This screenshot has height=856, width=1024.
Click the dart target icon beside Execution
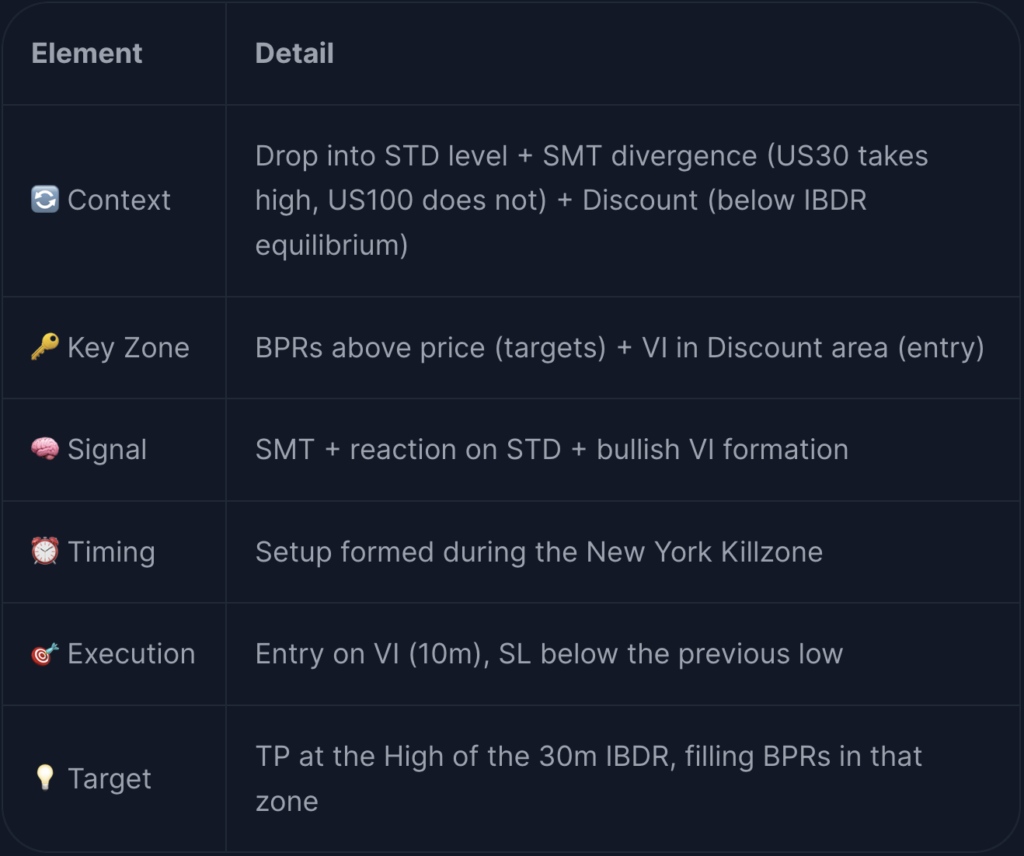click(x=45, y=653)
